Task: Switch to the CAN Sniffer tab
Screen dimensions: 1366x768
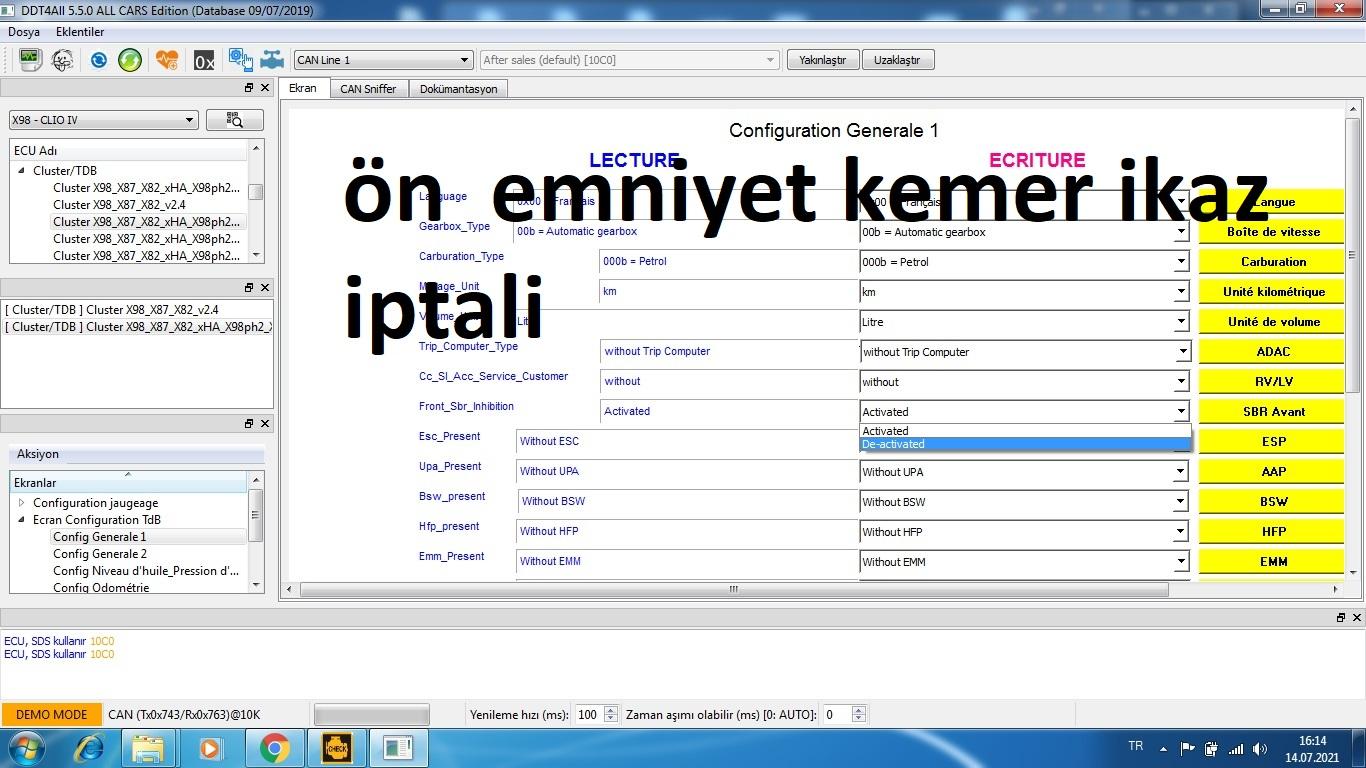Action: pos(368,89)
